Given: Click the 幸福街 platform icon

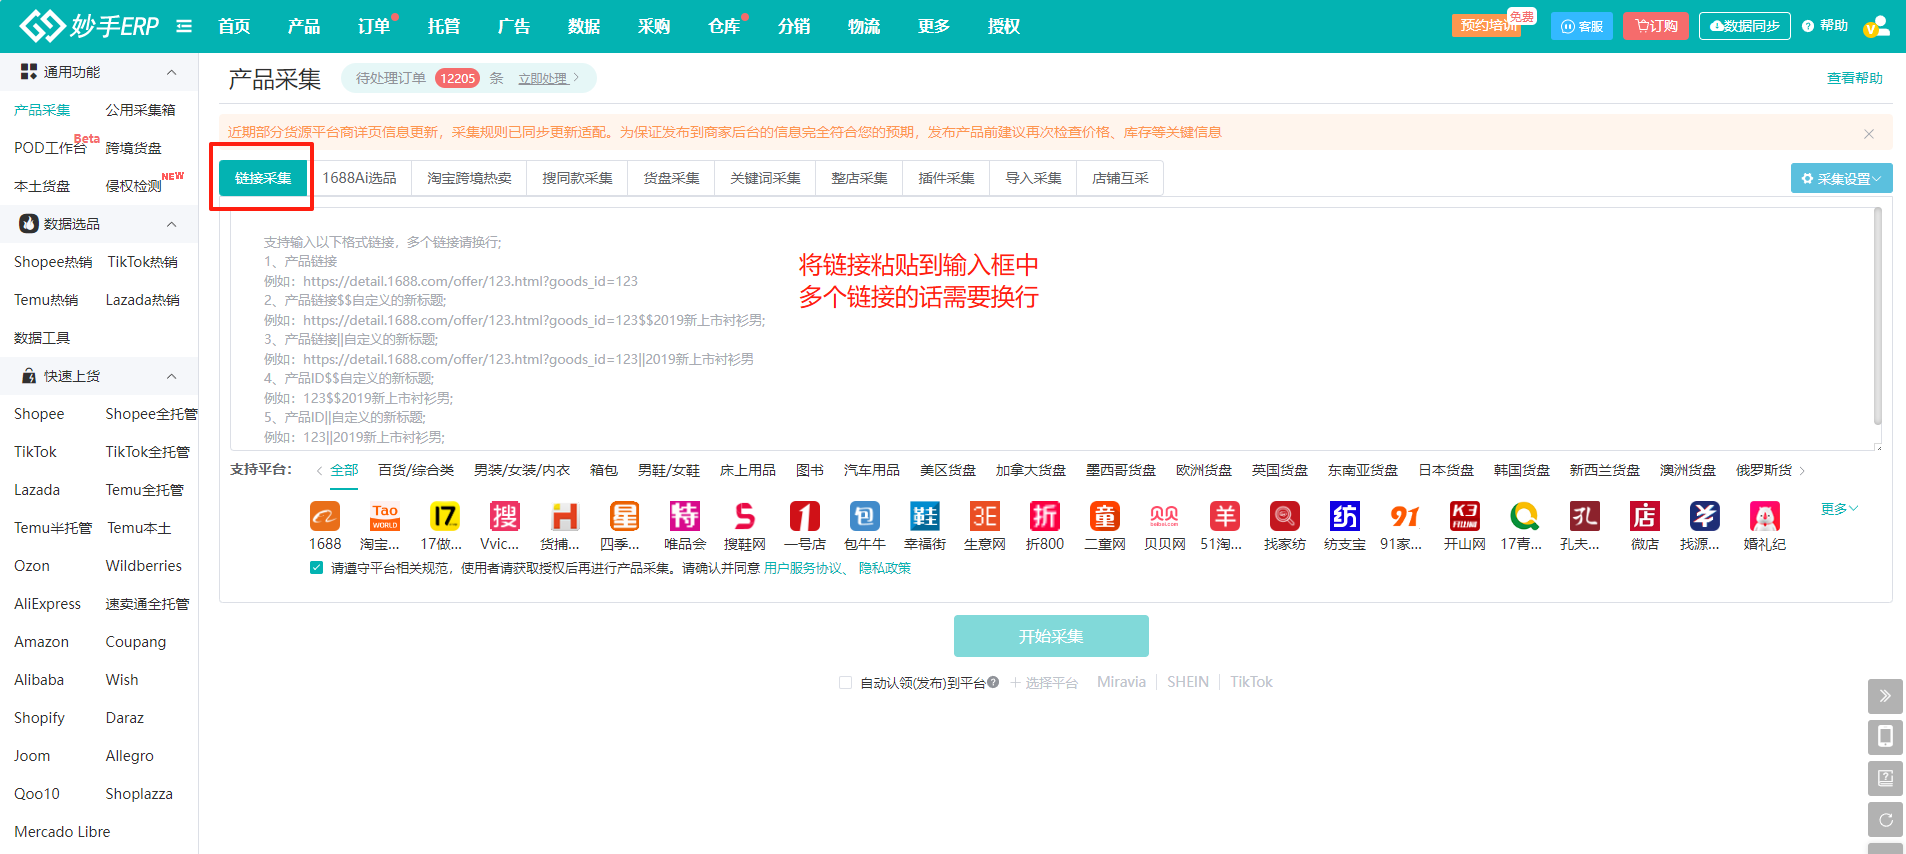Looking at the screenshot, I should click(x=925, y=516).
